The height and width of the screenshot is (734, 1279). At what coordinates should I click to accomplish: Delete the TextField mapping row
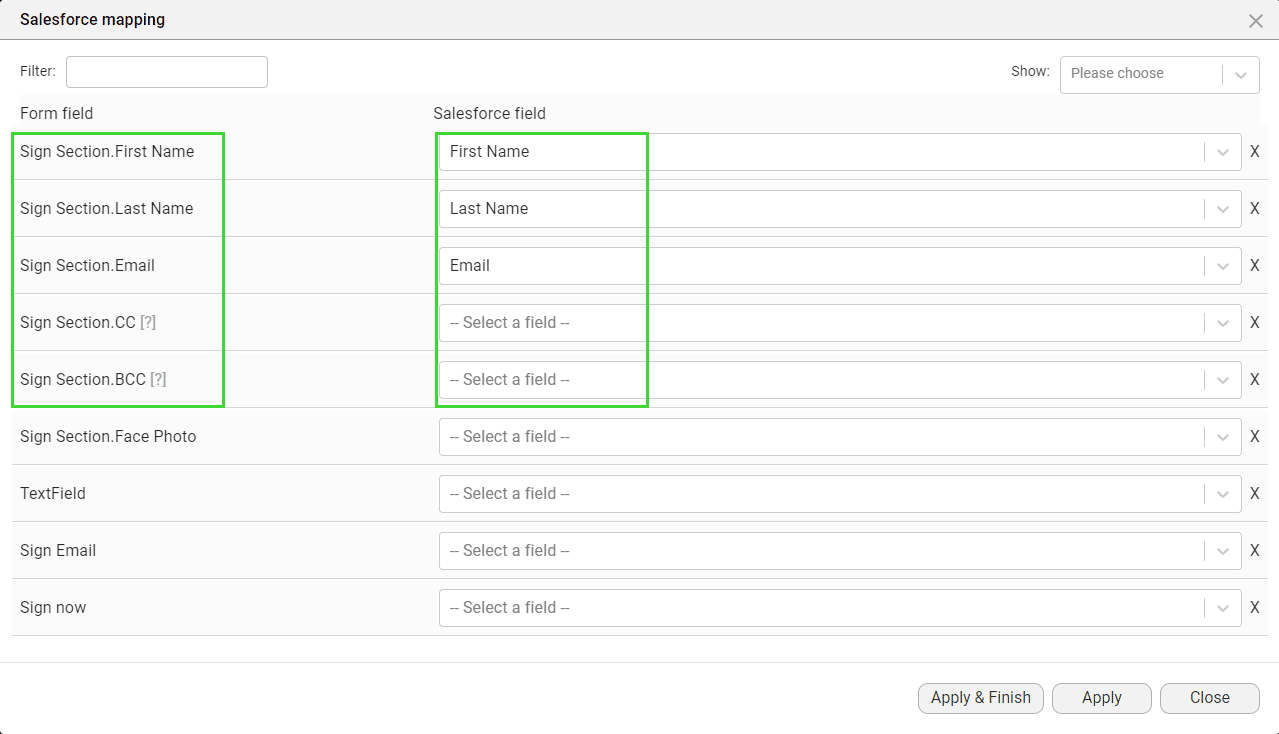point(1255,493)
